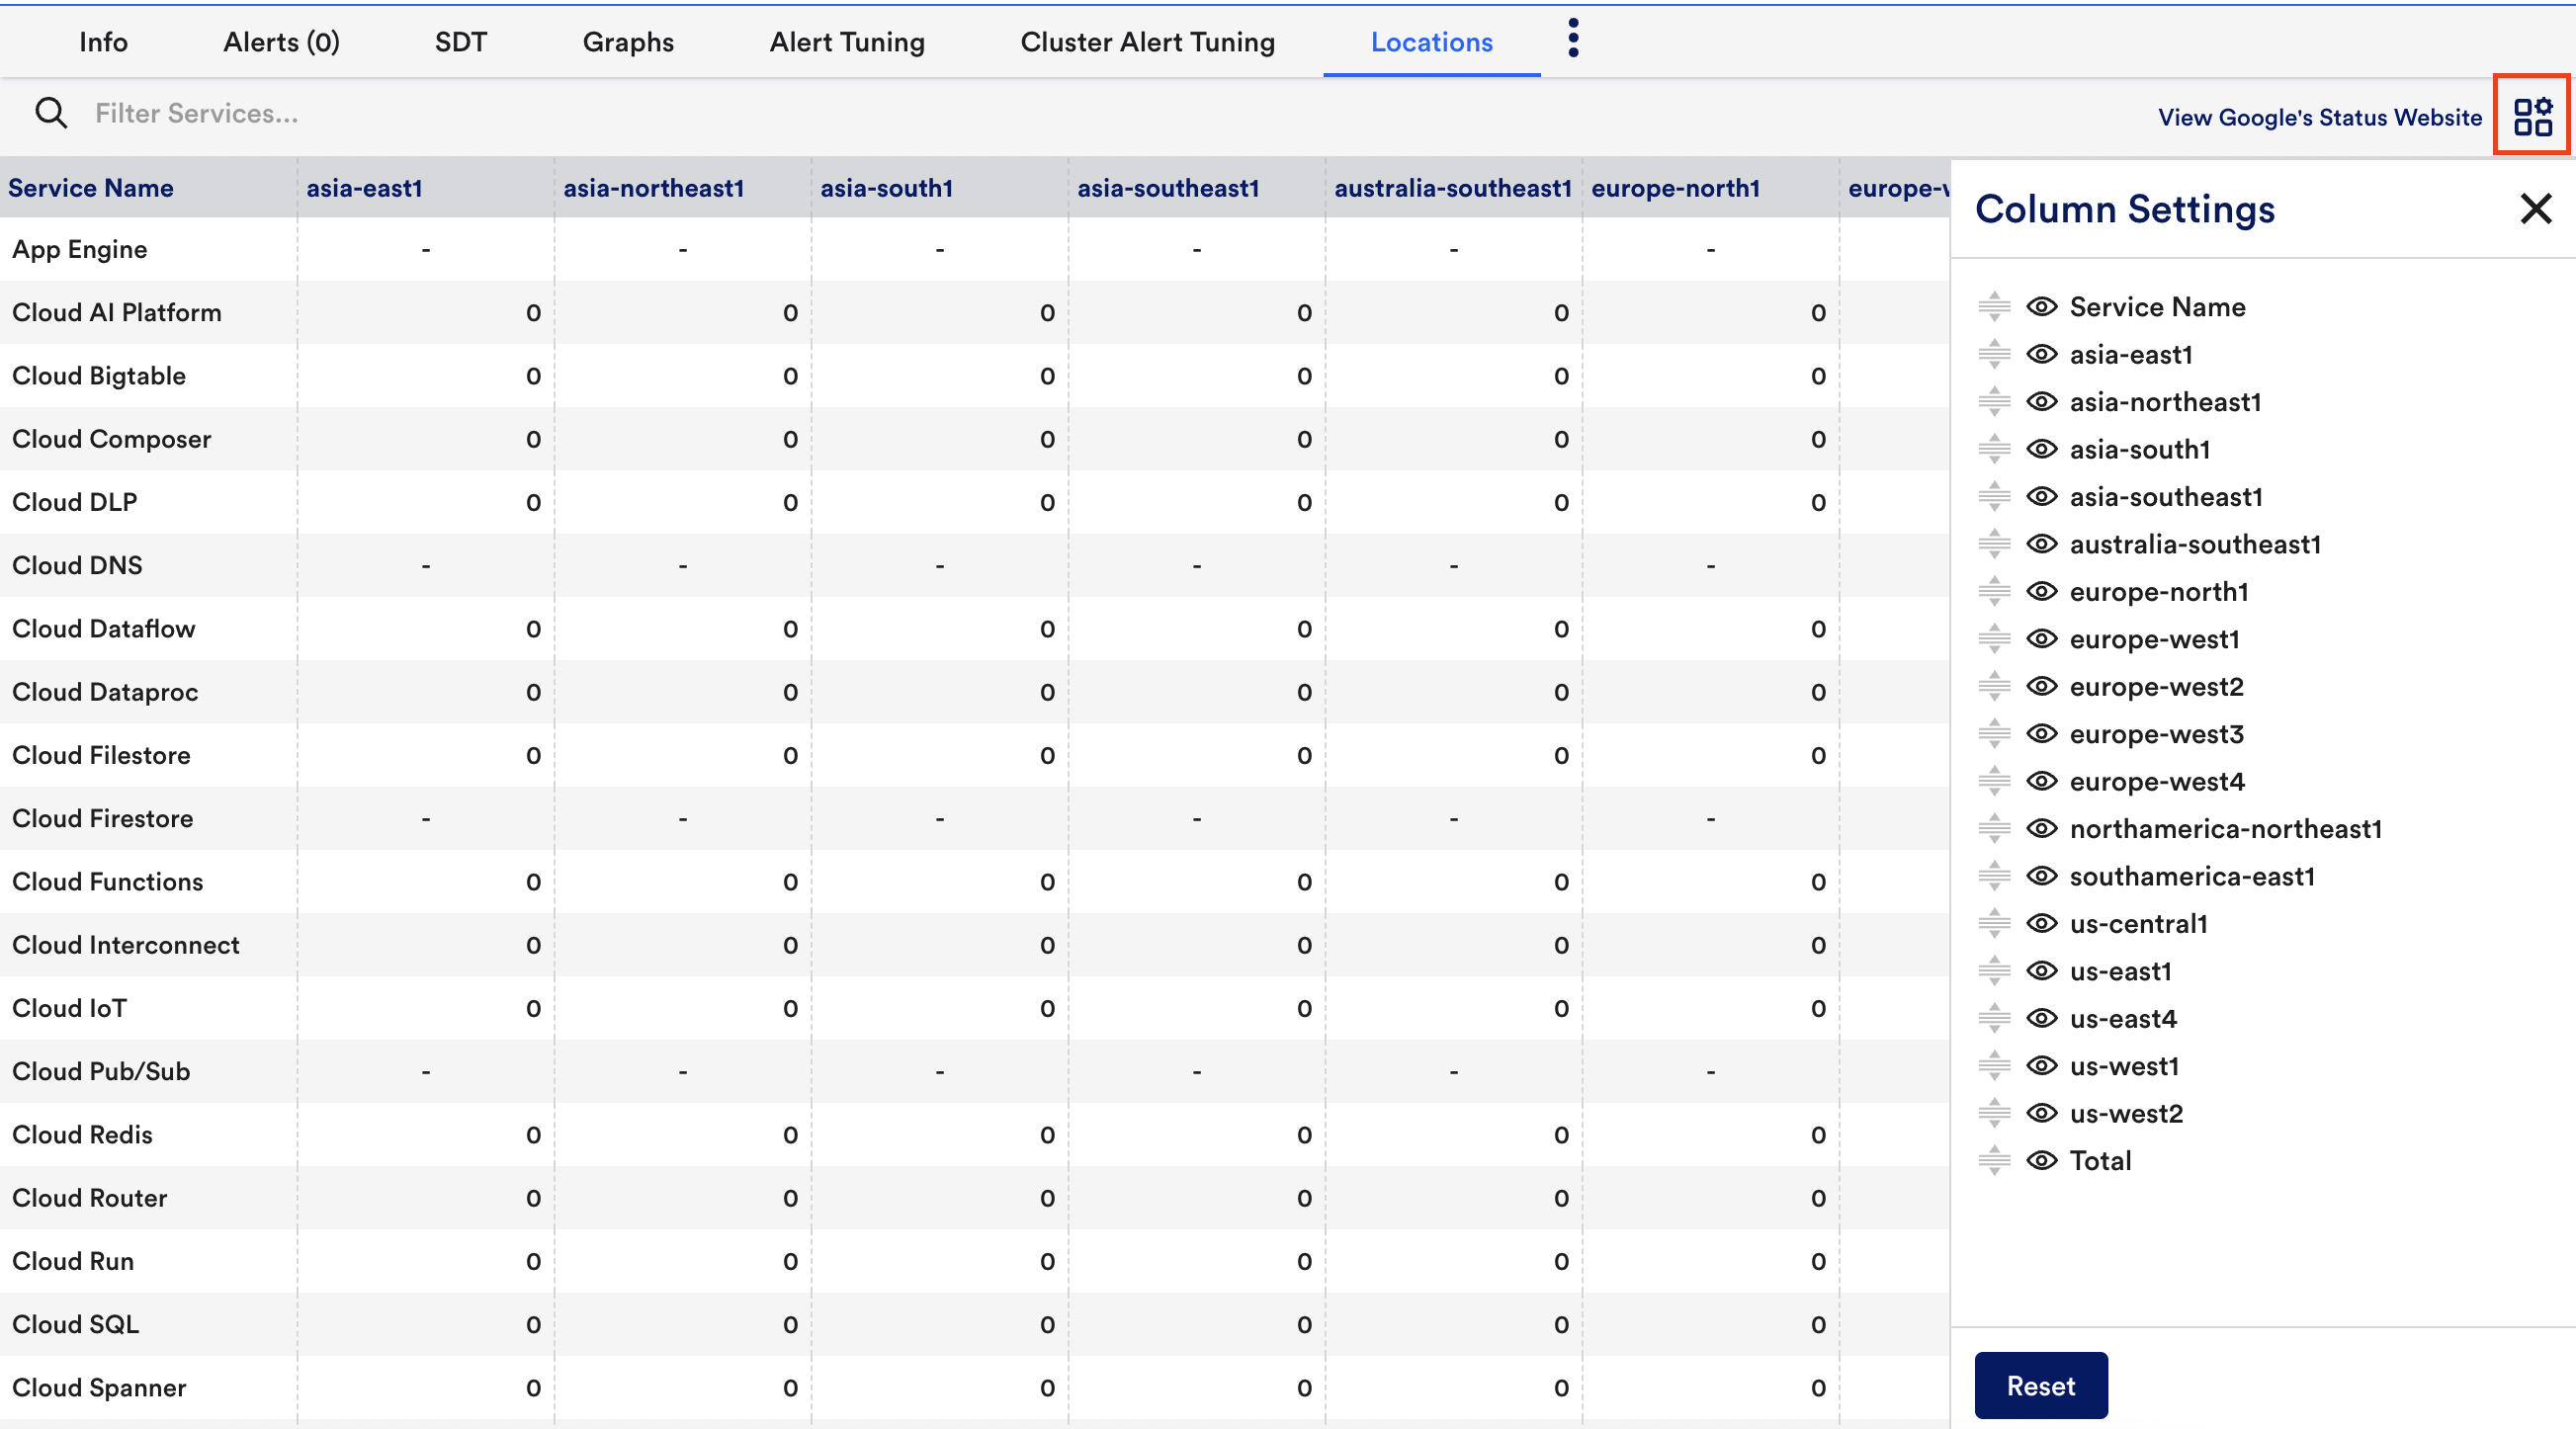The height and width of the screenshot is (1429, 2576).
Task: Click the reorder handle for us-central1
Action: [x=1994, y=923]
